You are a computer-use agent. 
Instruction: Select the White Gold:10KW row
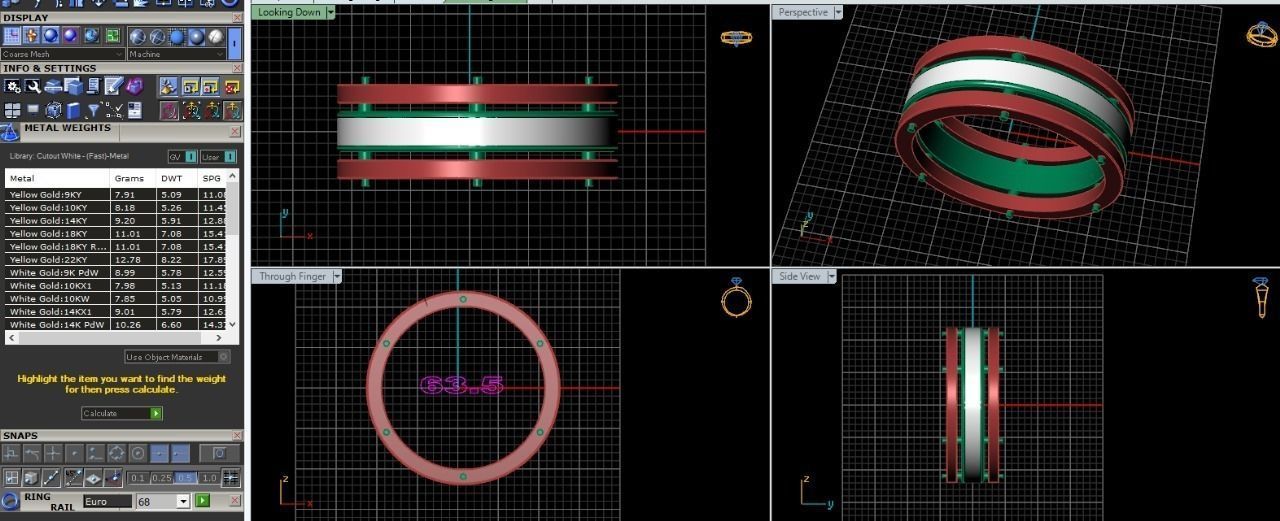[116, 298]
